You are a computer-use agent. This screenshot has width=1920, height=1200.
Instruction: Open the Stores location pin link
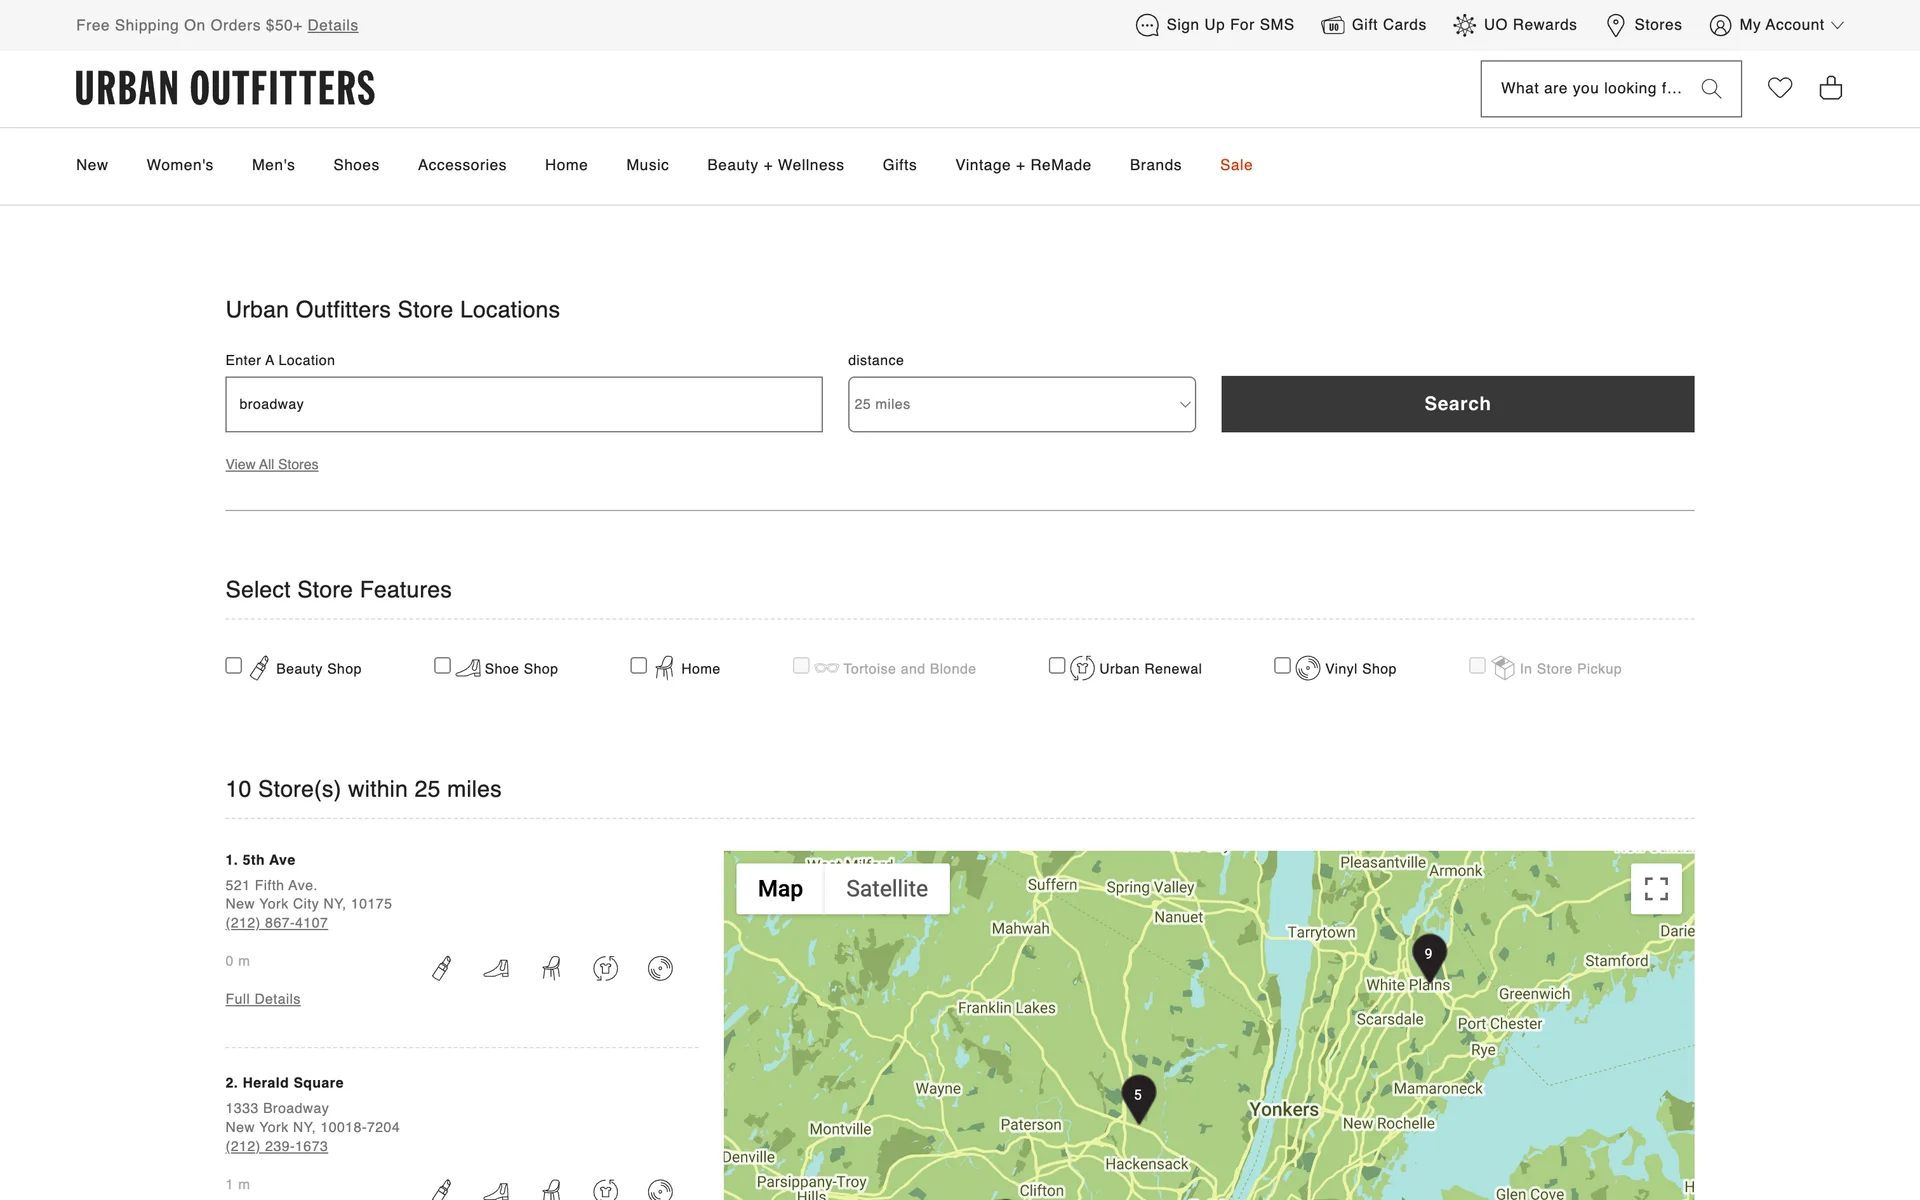(x=1643, y=25)
